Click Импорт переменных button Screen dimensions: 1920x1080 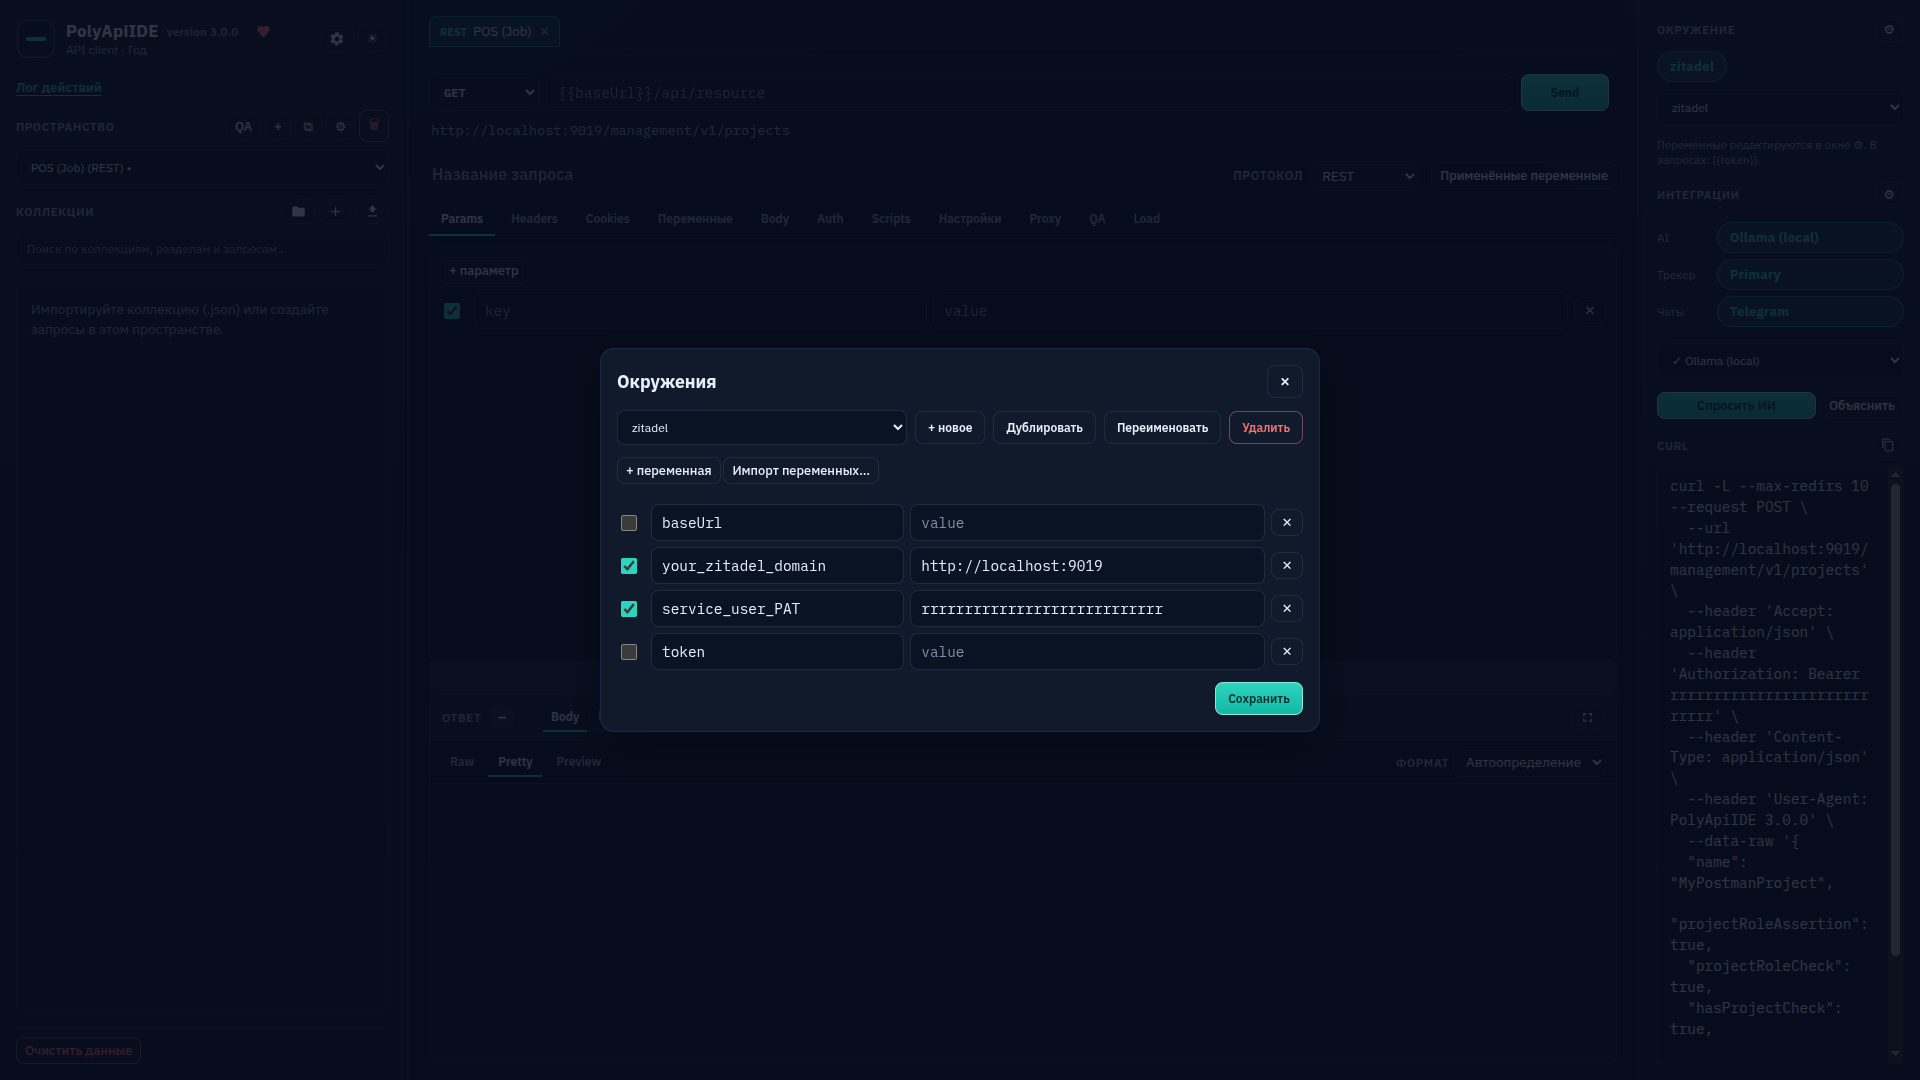point(801,471)
